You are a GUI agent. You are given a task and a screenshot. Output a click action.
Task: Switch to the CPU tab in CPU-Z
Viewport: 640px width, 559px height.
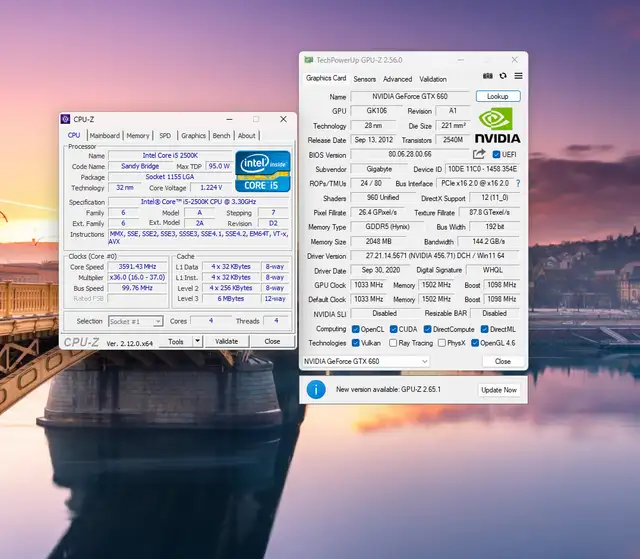74,135
